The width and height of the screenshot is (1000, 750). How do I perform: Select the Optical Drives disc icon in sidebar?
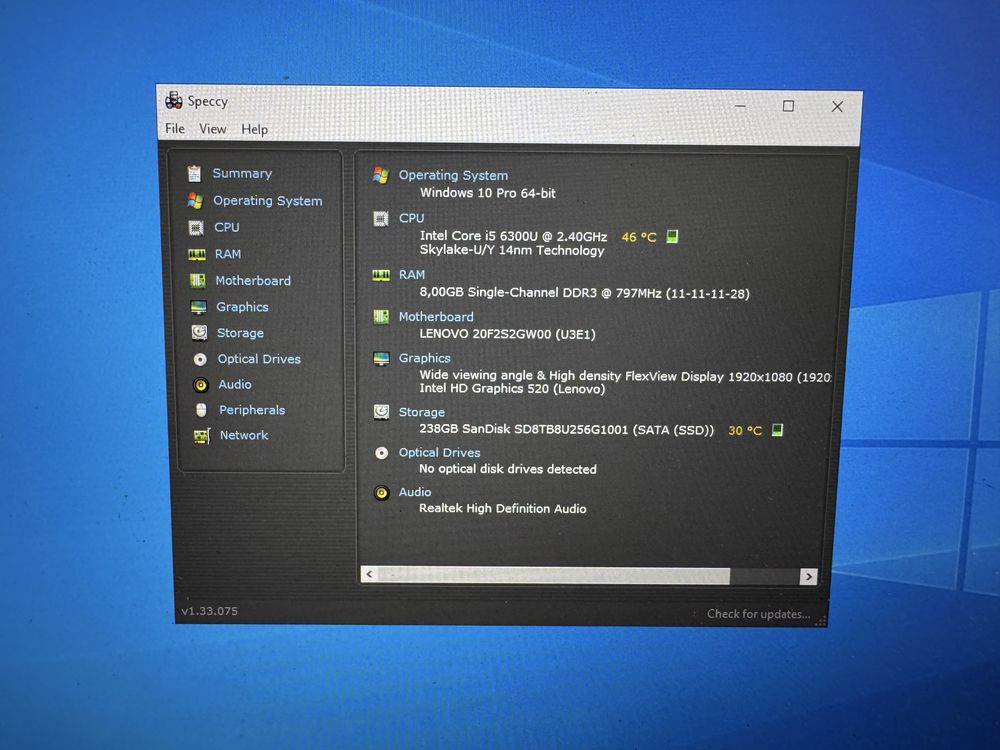pos(200,359)
